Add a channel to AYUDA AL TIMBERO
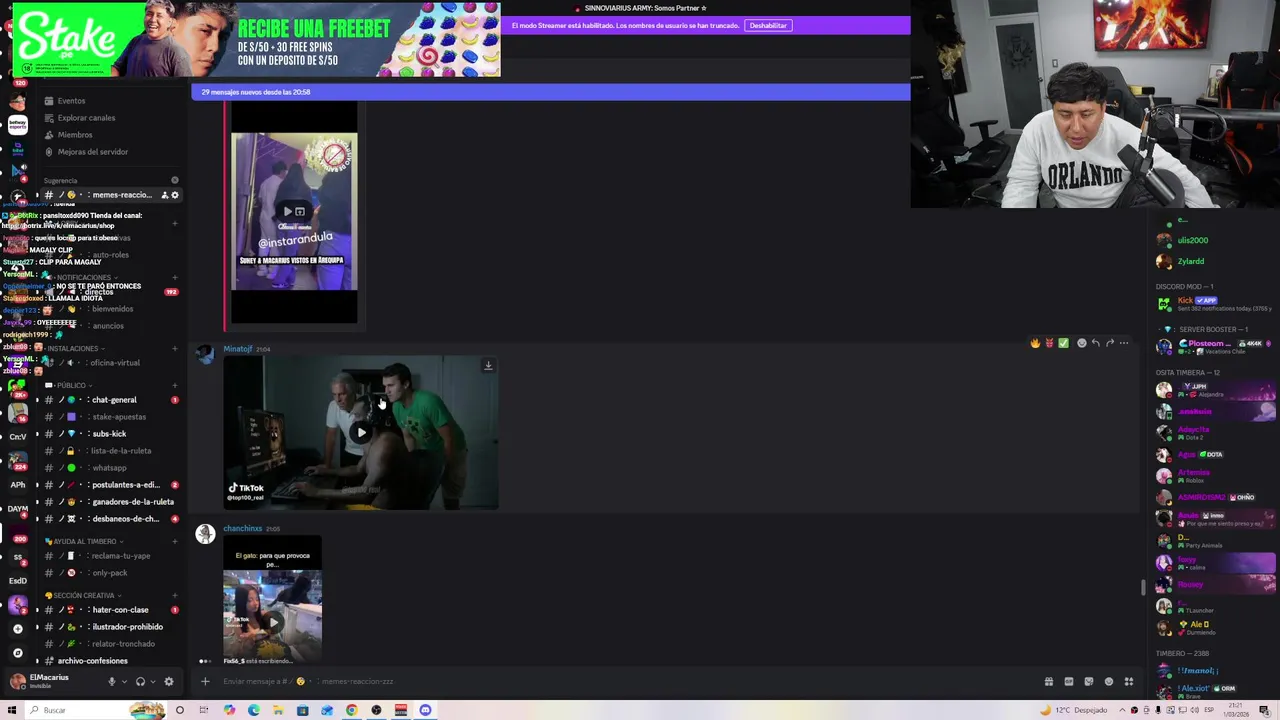Image resolution: width=1280 pixels, height=720 pixels. click(175, 542)
